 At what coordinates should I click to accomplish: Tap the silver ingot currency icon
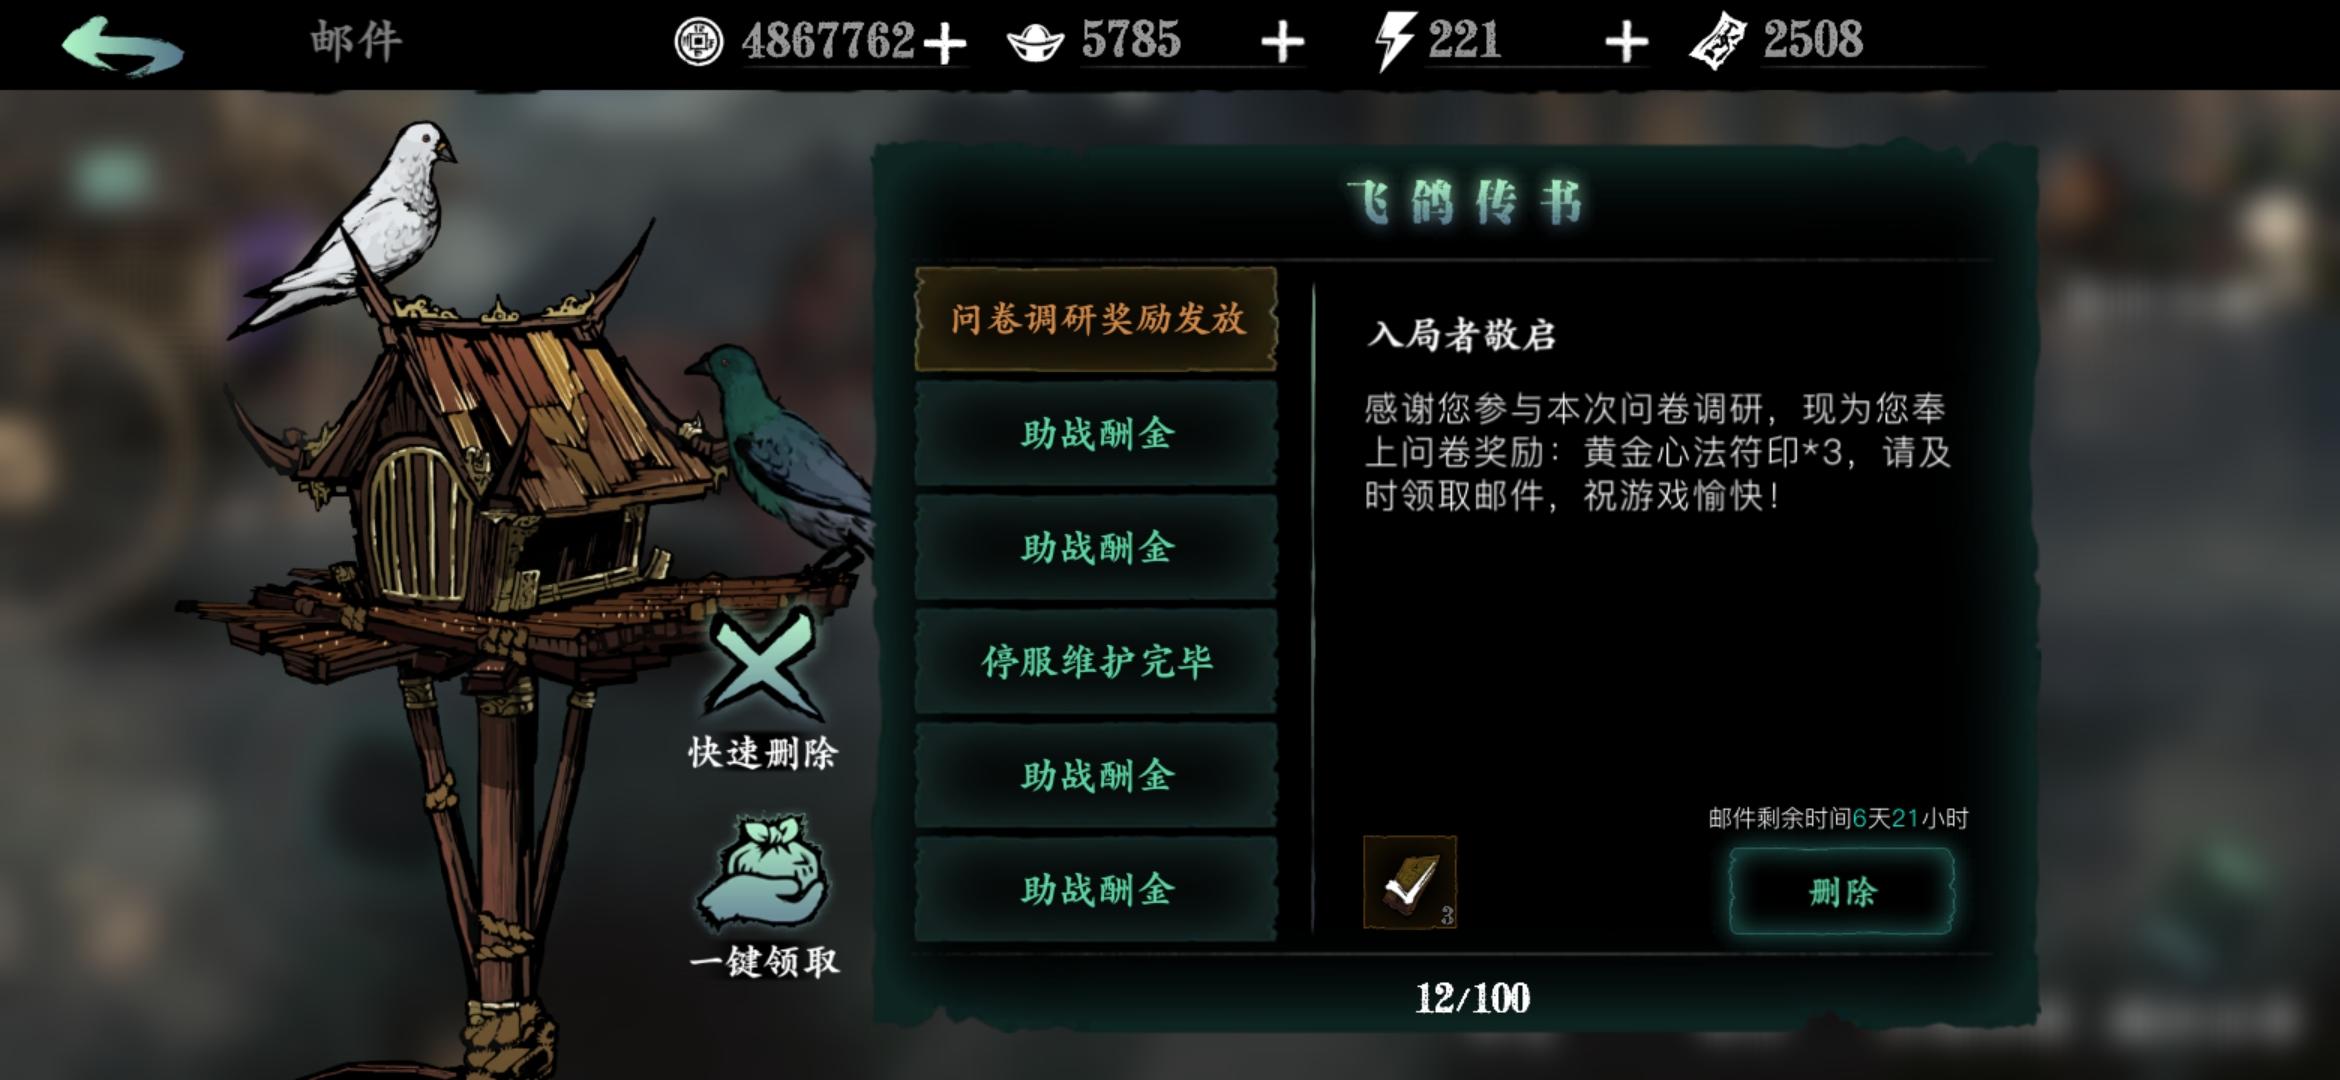coord(1035,43)
